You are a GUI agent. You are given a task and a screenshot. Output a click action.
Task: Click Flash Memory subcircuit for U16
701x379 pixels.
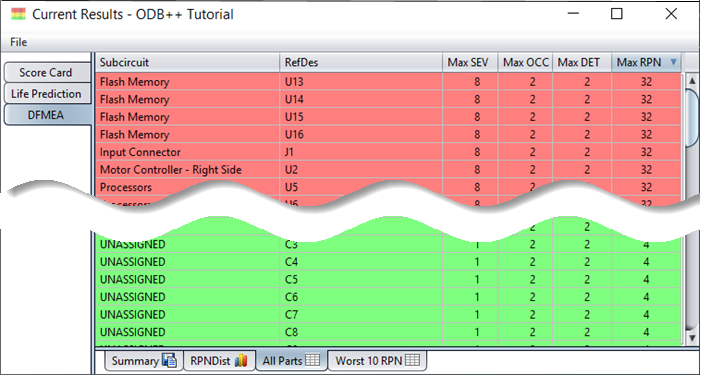tap(135, 135)
